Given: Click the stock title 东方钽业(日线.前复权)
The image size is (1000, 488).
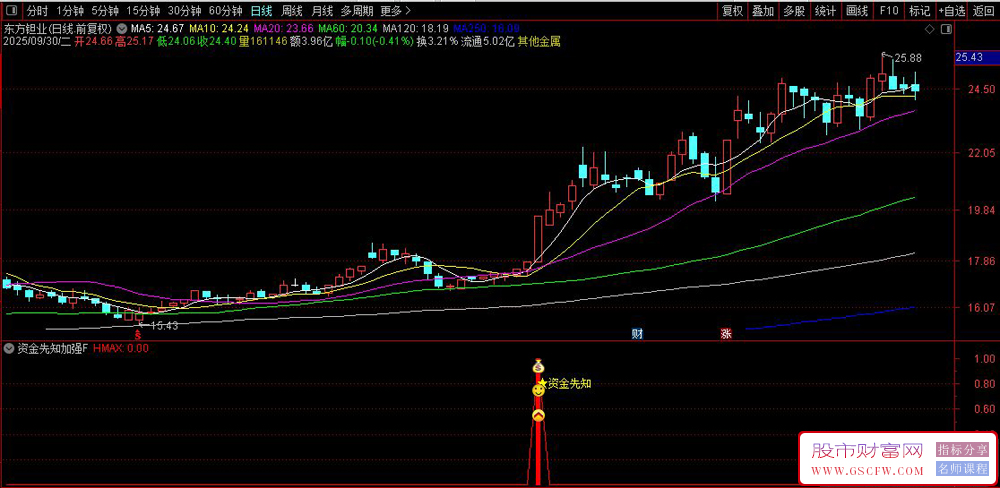Looking at the screenshot, I should point(59,29).
